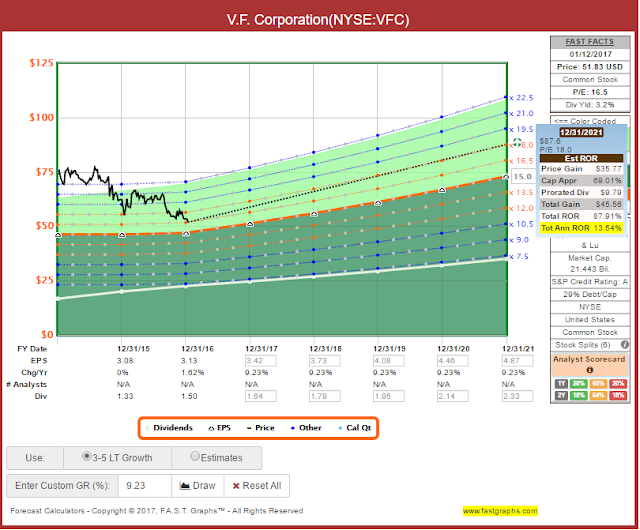Click the 29% Debt/Cap row

[x=590, y=294]
